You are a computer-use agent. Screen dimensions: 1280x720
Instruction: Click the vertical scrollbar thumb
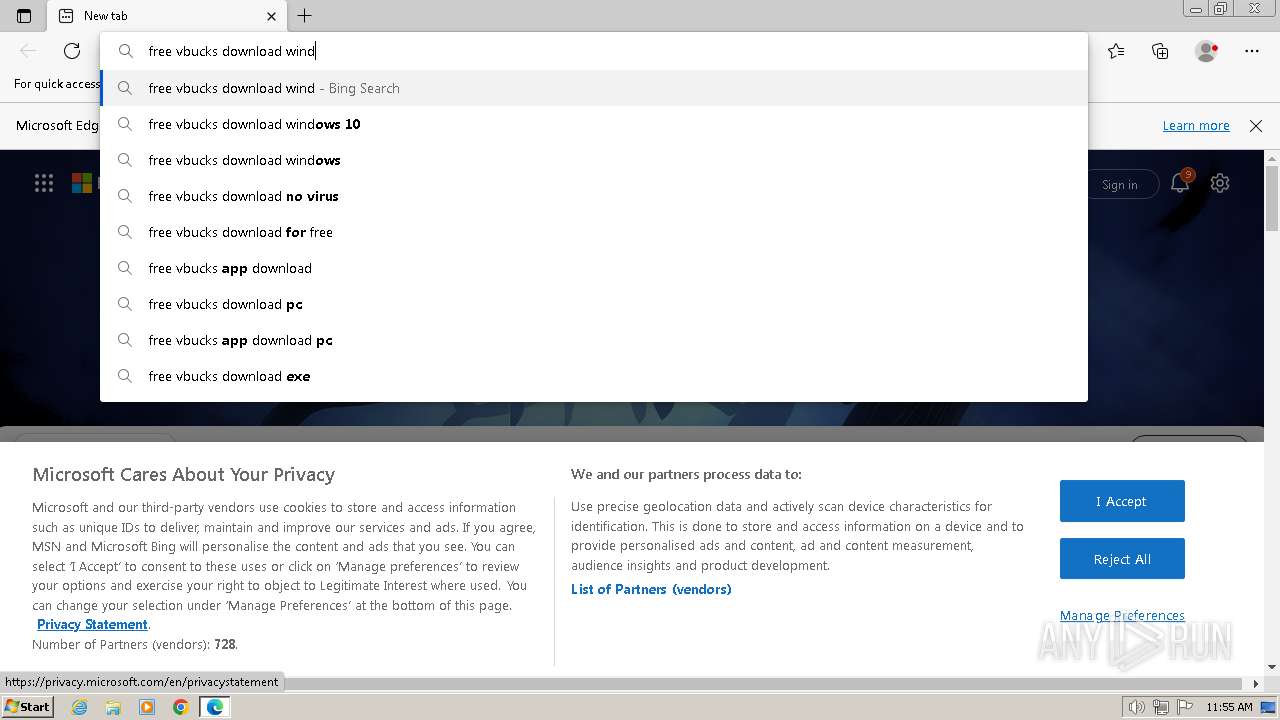[x=1272, y=198]
